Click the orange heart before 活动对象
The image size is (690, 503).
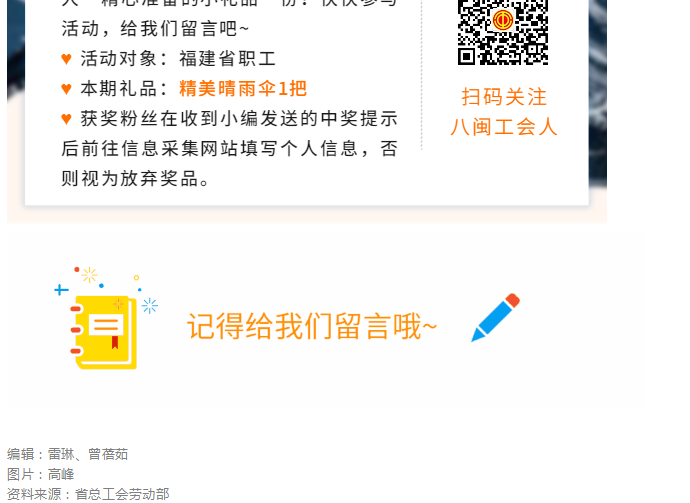pos(66,59)
